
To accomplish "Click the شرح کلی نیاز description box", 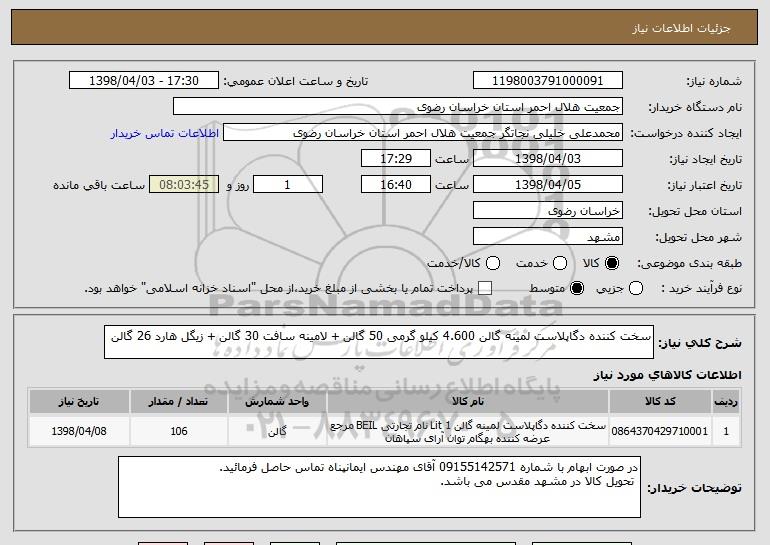I will coord(379,342).
